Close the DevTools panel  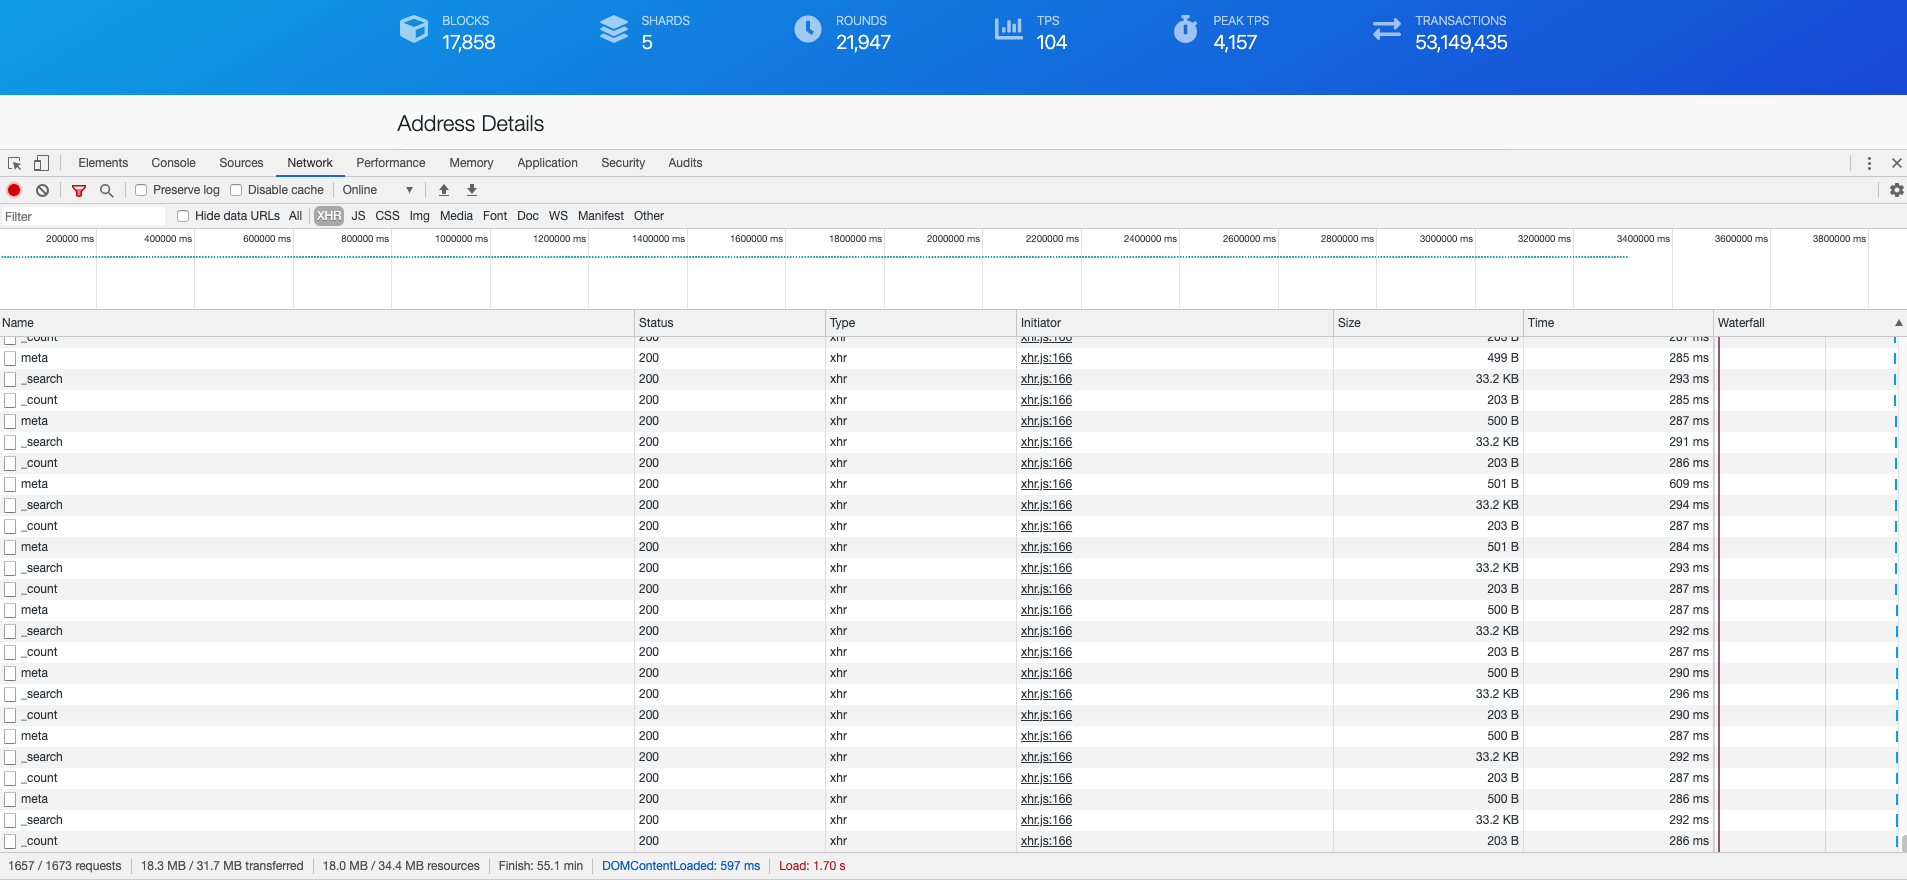coord(1896,163)
